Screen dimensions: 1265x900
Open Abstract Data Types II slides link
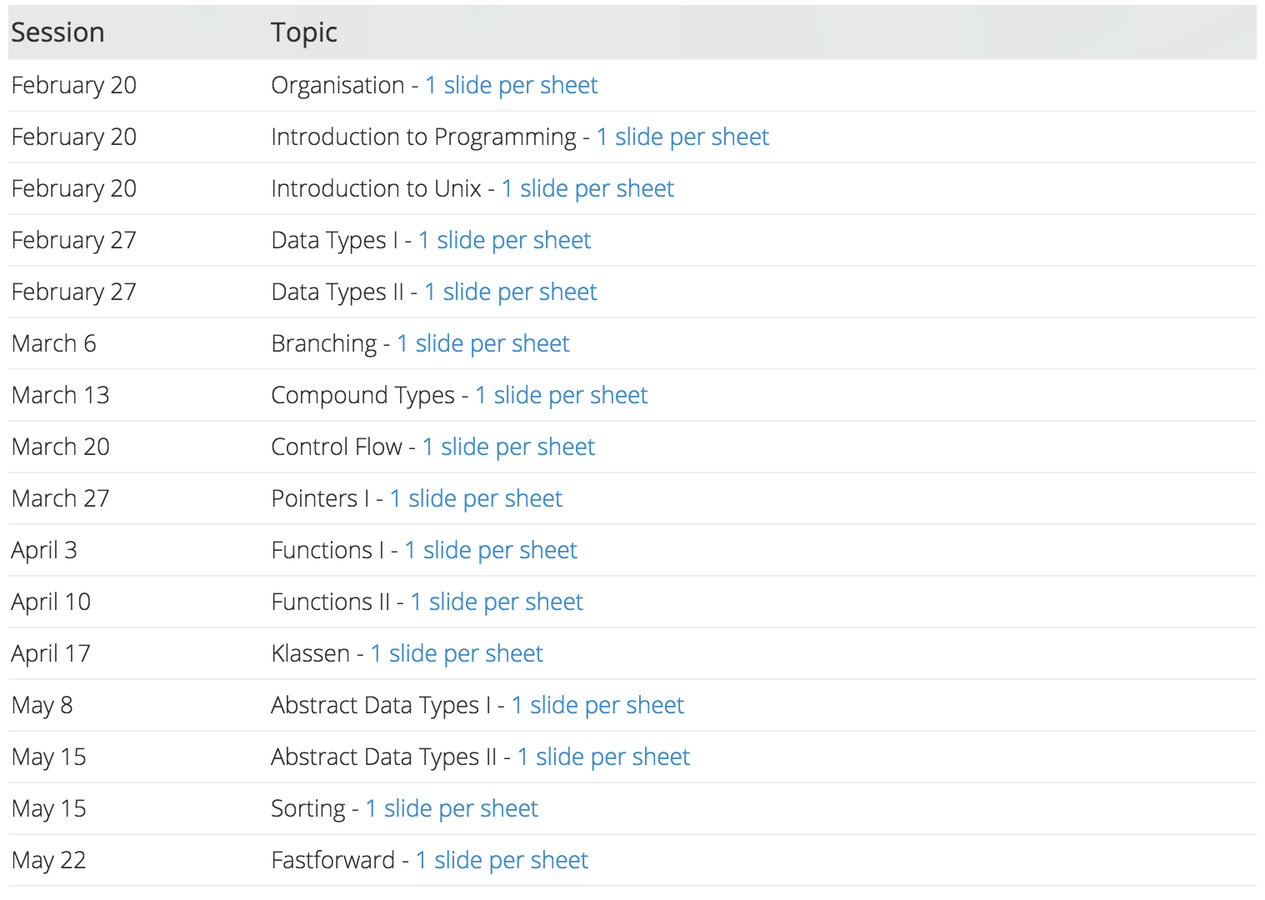(604, 757)
